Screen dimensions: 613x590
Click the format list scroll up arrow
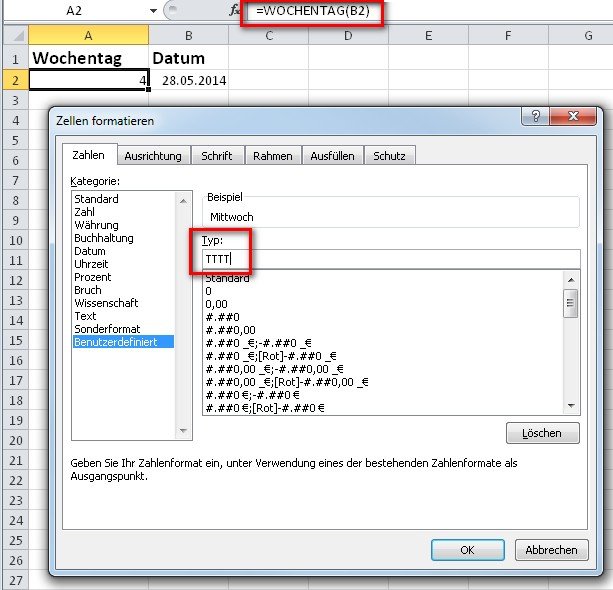click(571, 280)
